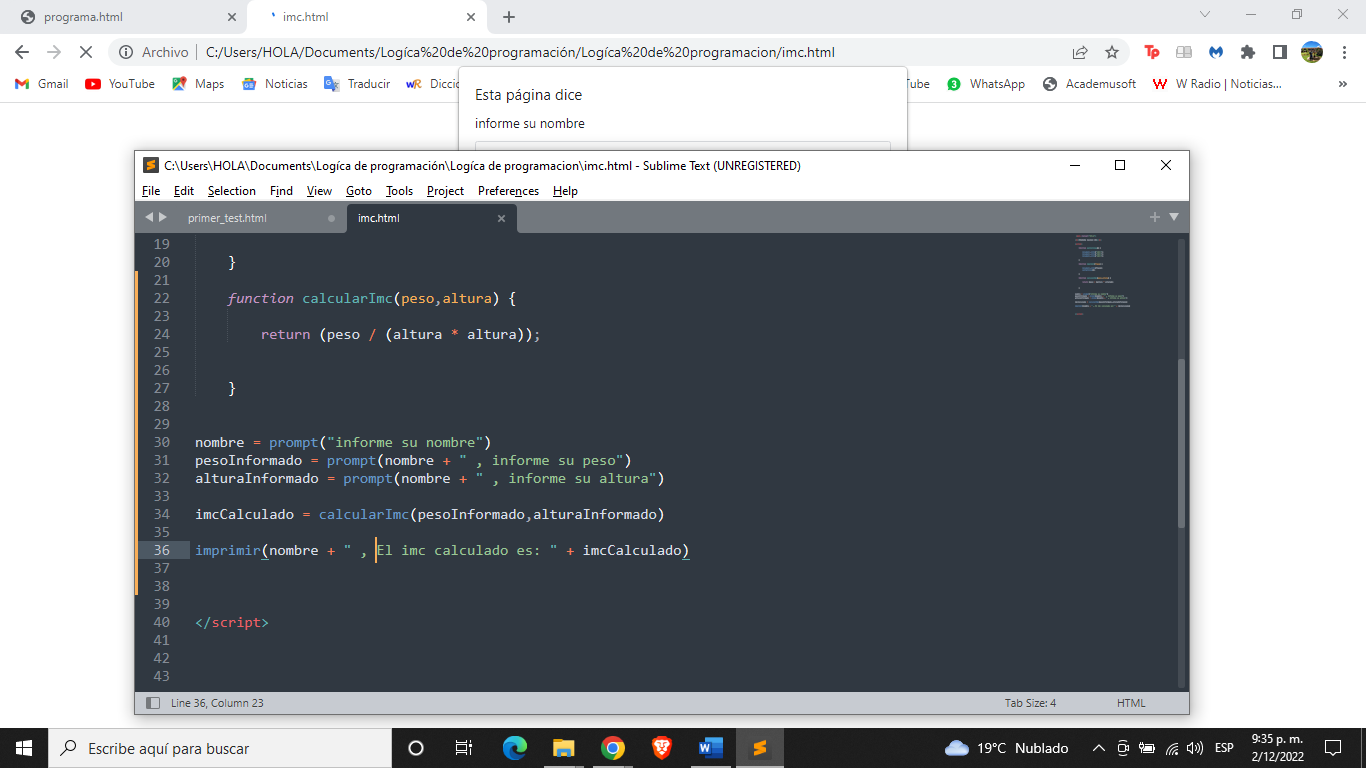Open the Sublime Text File menu
The image size is (1366, 768).
click(x=151, y=191)
